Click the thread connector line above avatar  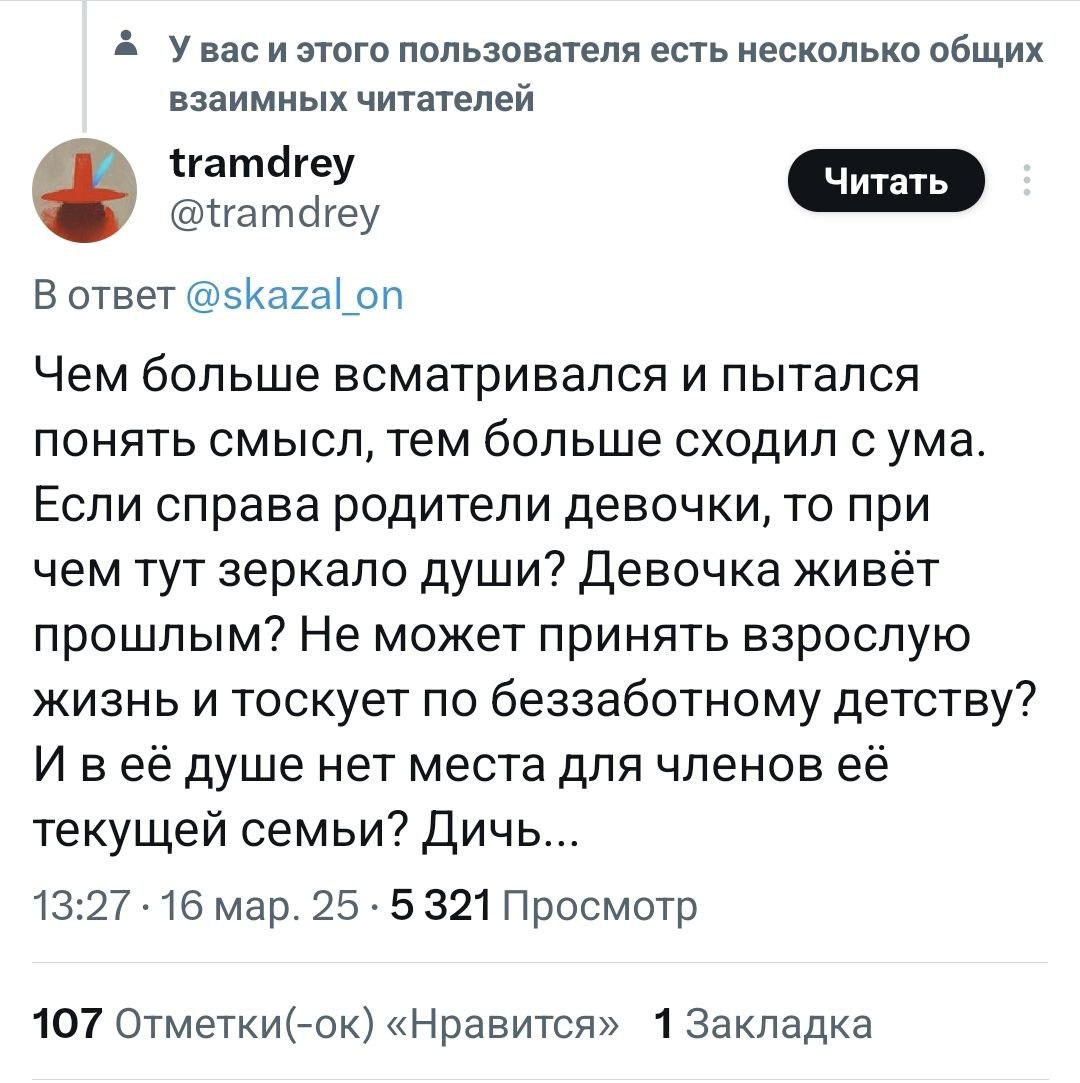[x=84, y=66]
